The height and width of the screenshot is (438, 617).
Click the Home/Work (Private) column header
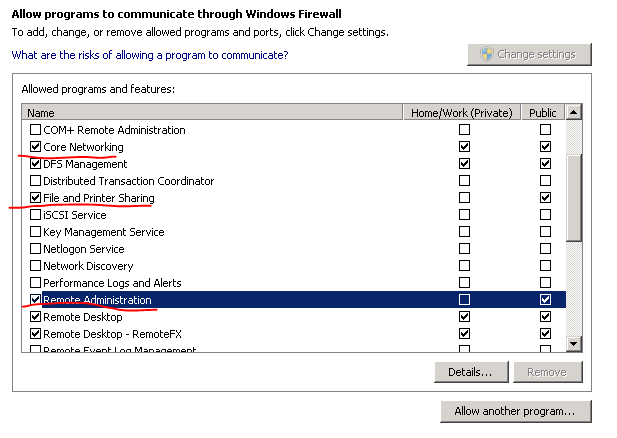point(462,113)
